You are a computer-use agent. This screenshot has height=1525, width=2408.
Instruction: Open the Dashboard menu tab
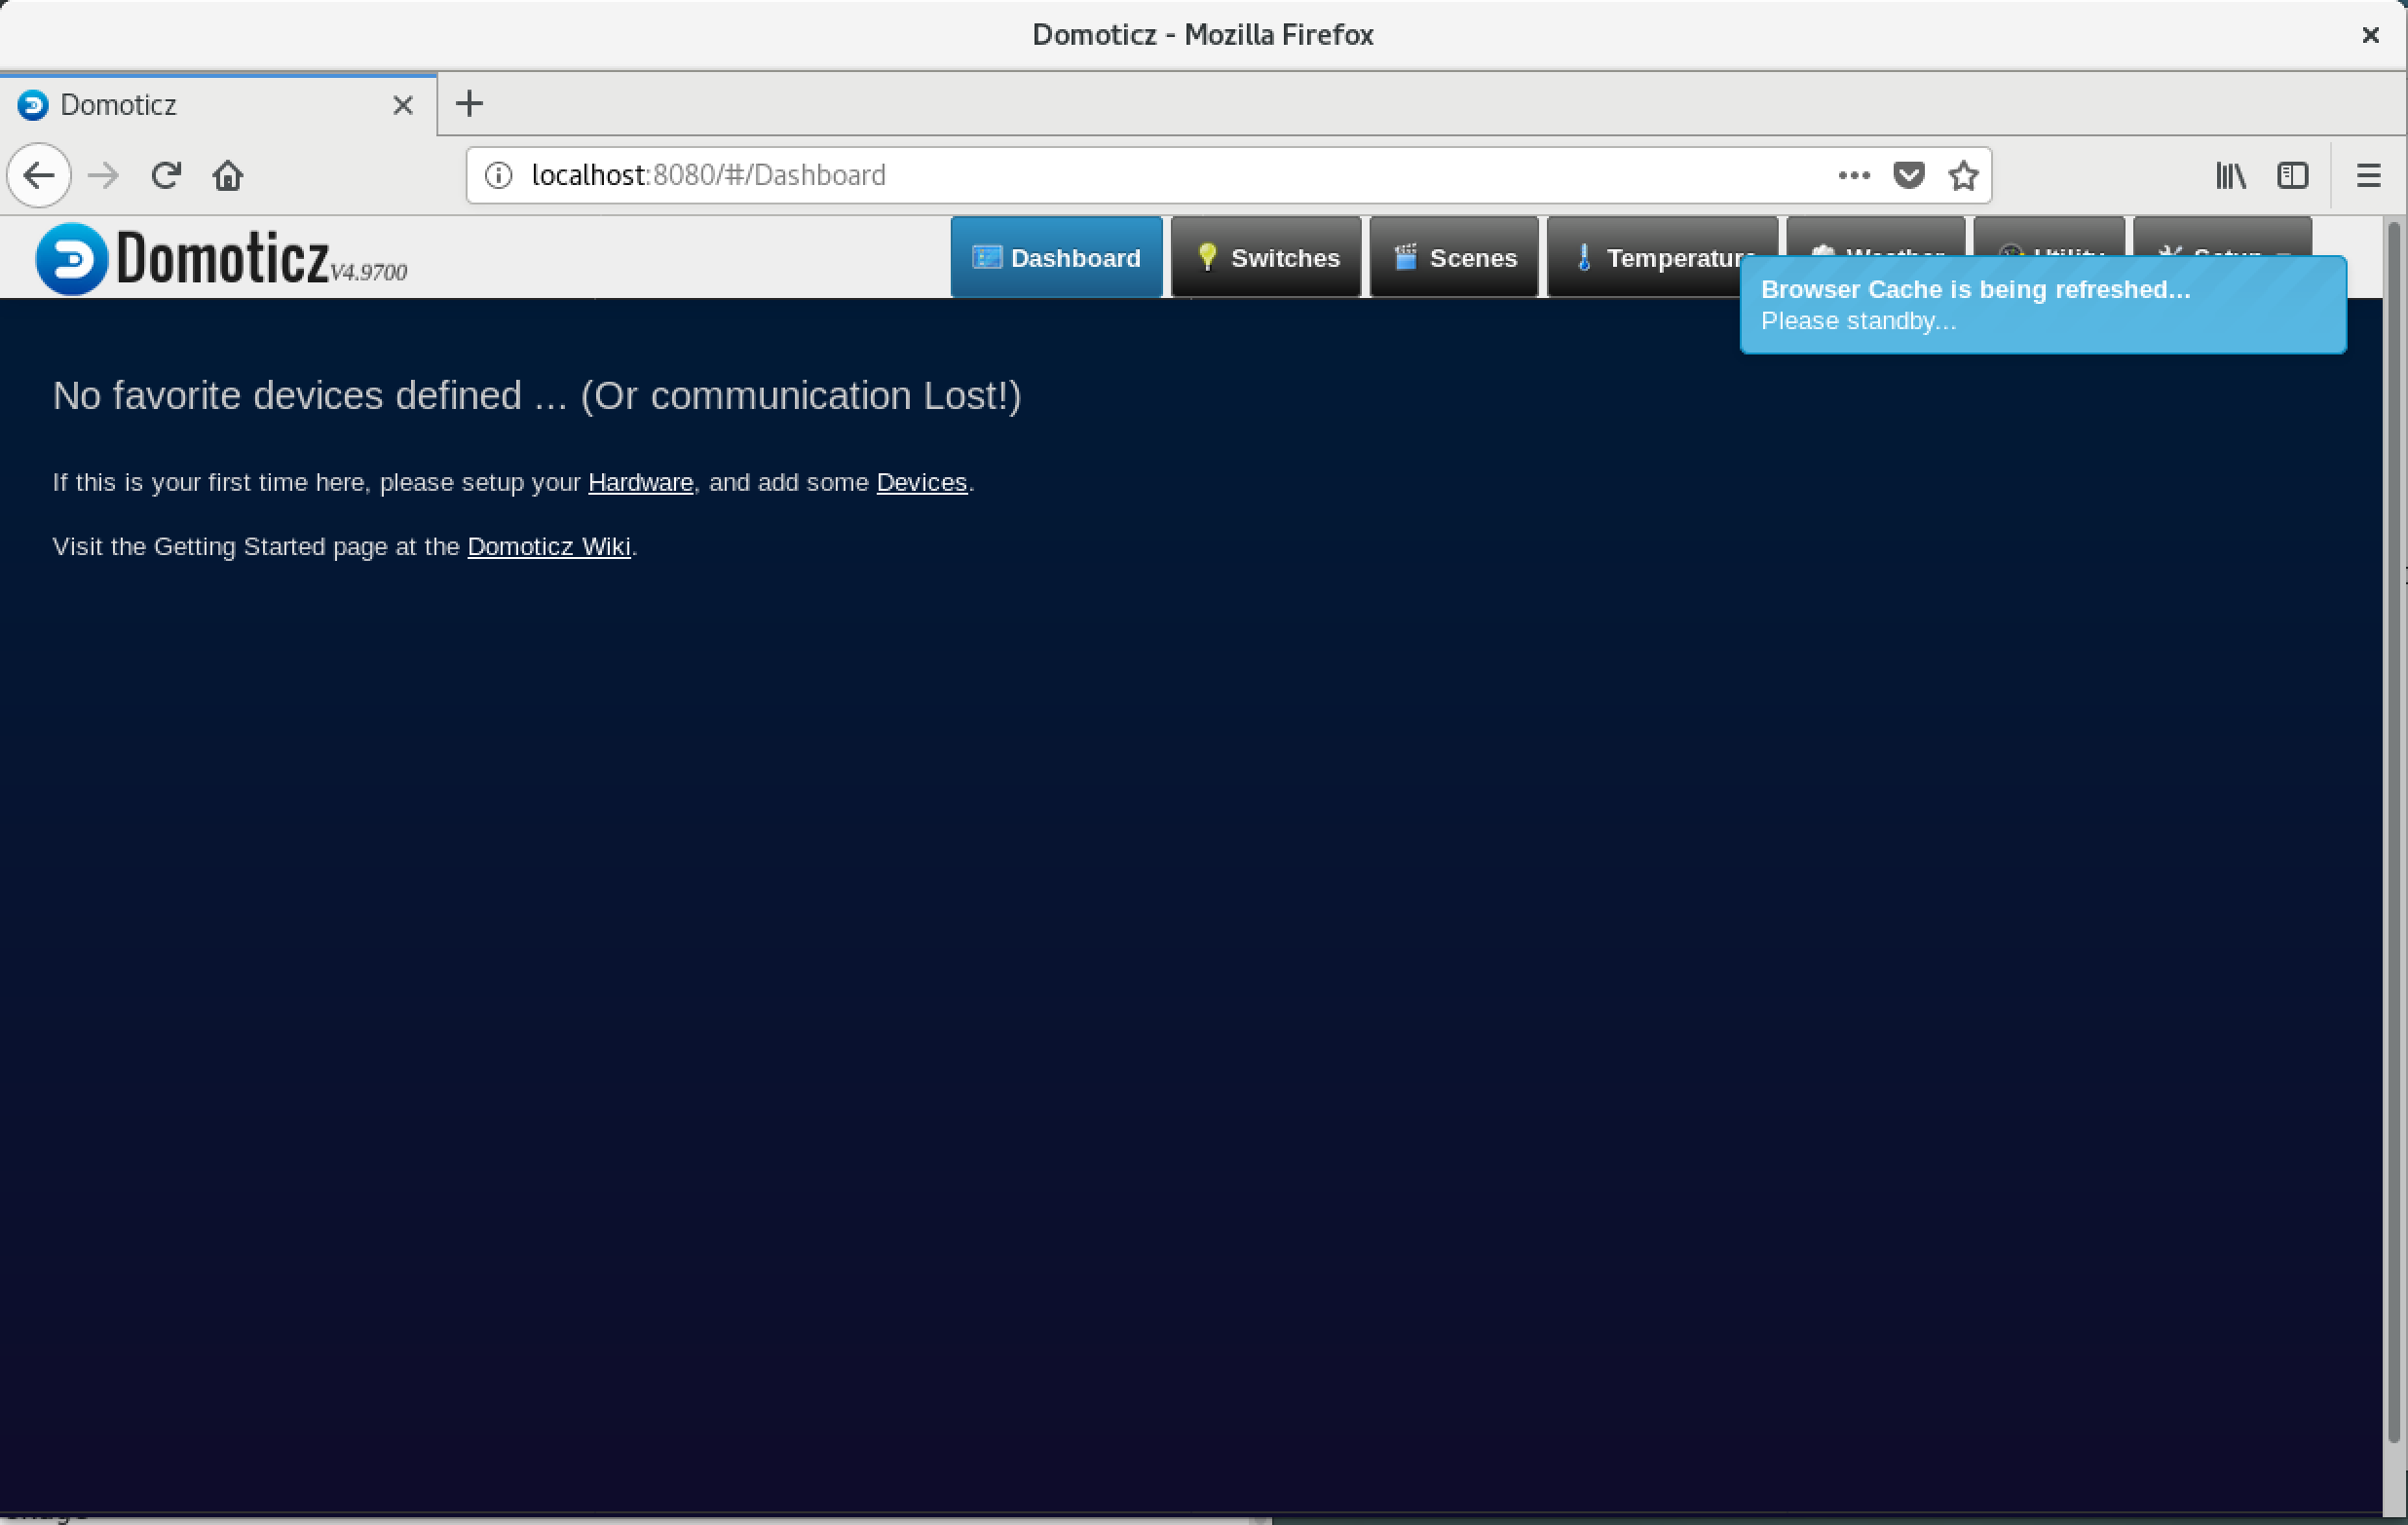(1056, 257)
